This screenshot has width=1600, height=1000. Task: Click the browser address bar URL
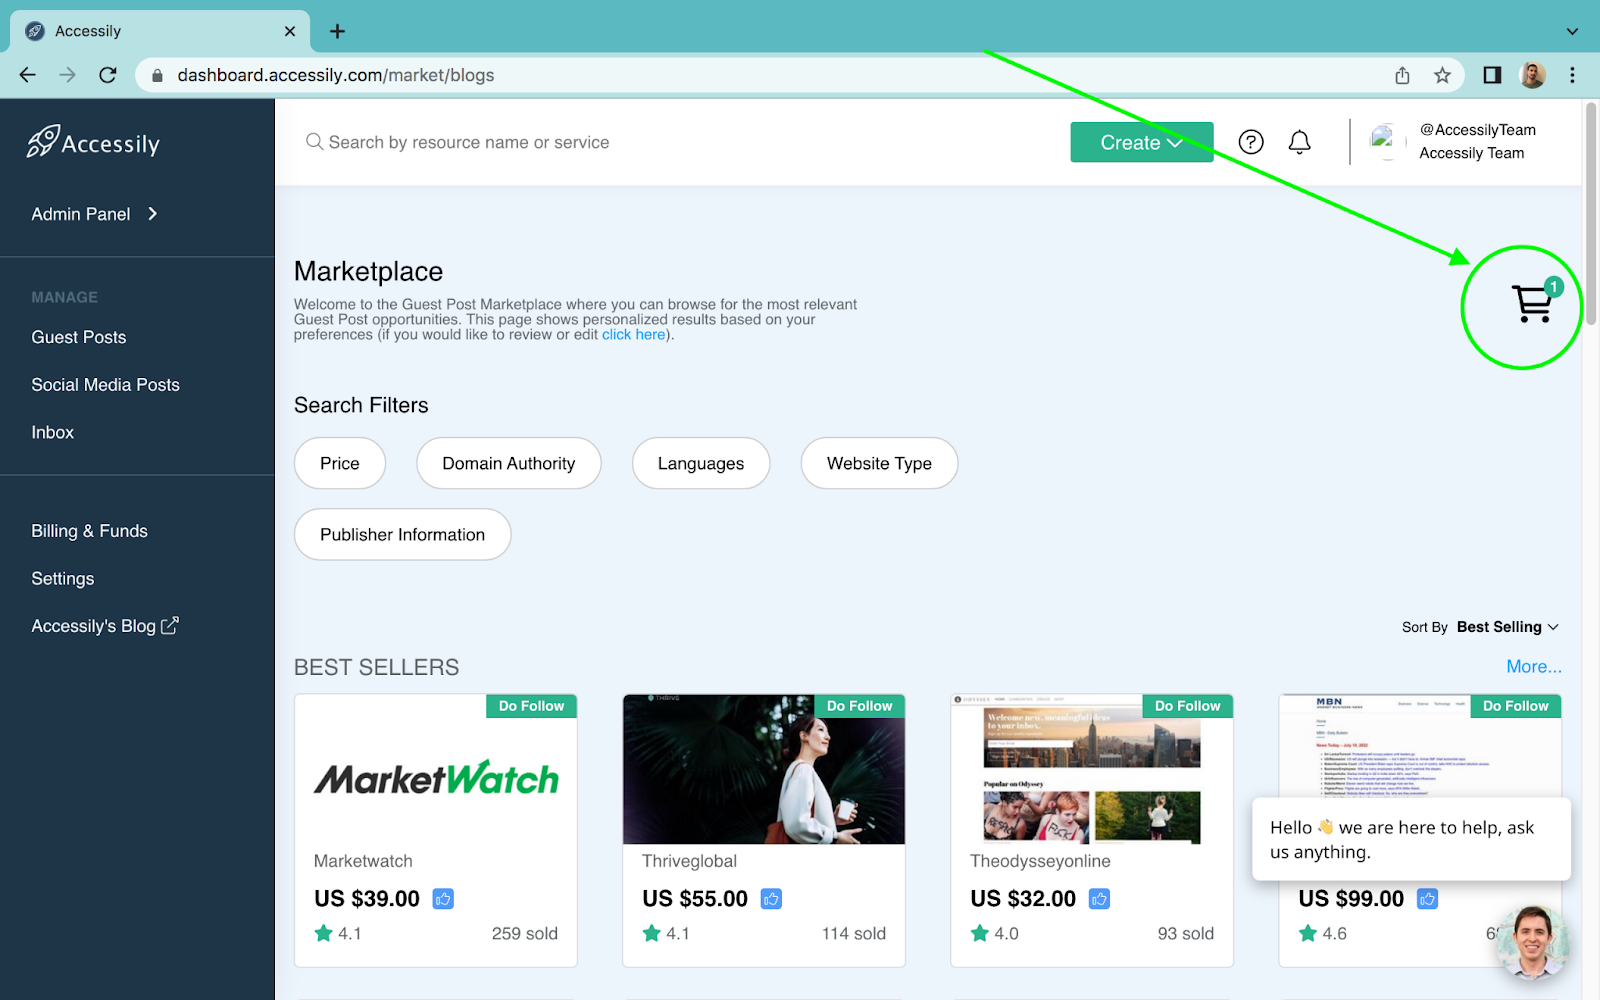pyautogui.click(x=336, y=75)
